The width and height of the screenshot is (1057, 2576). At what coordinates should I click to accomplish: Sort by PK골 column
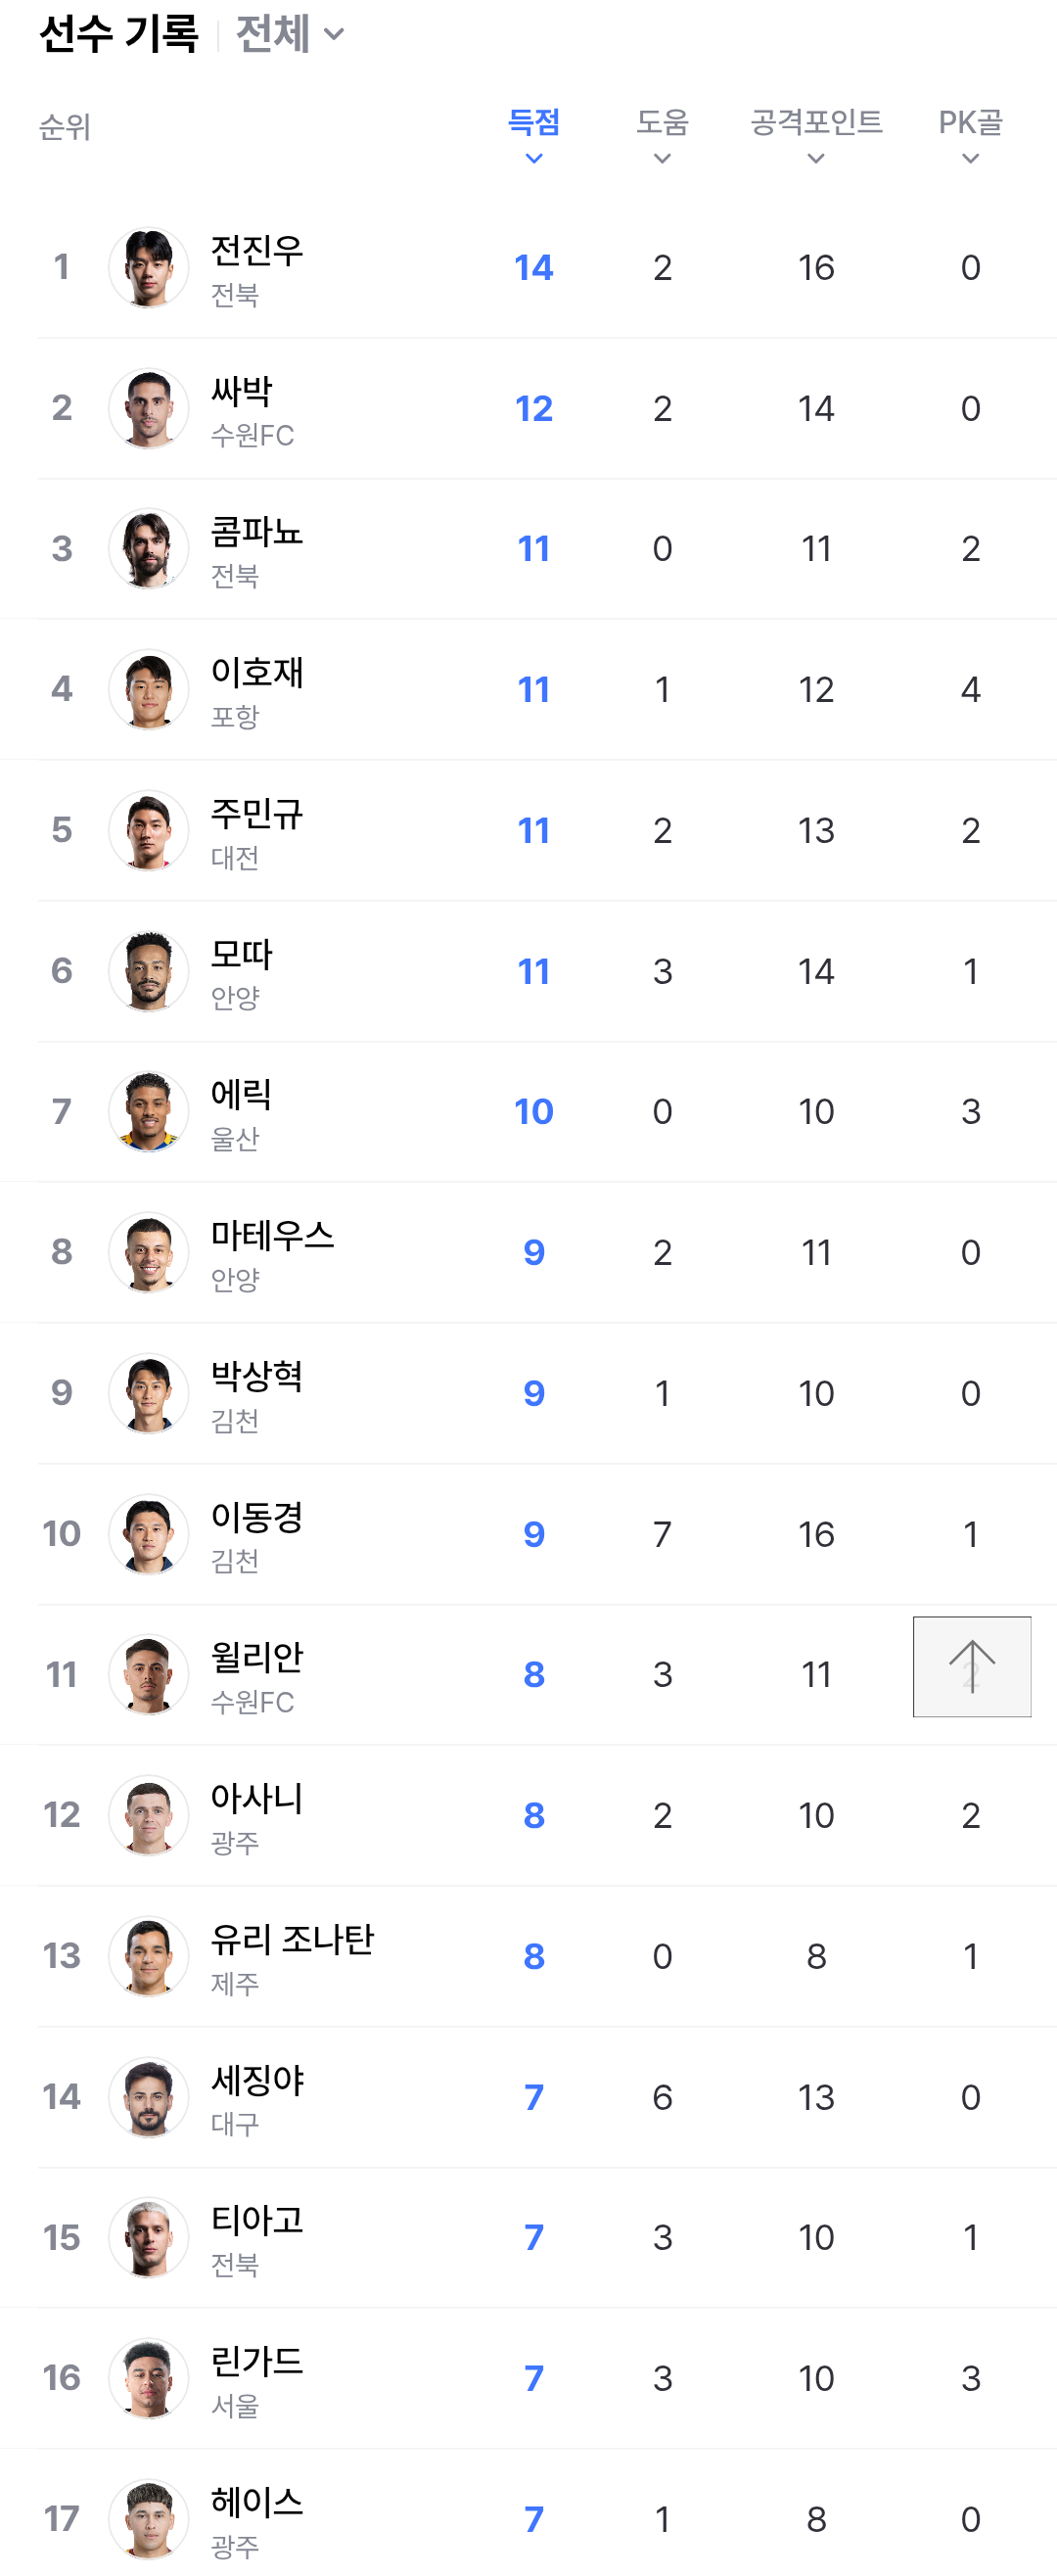click(970, 135)
